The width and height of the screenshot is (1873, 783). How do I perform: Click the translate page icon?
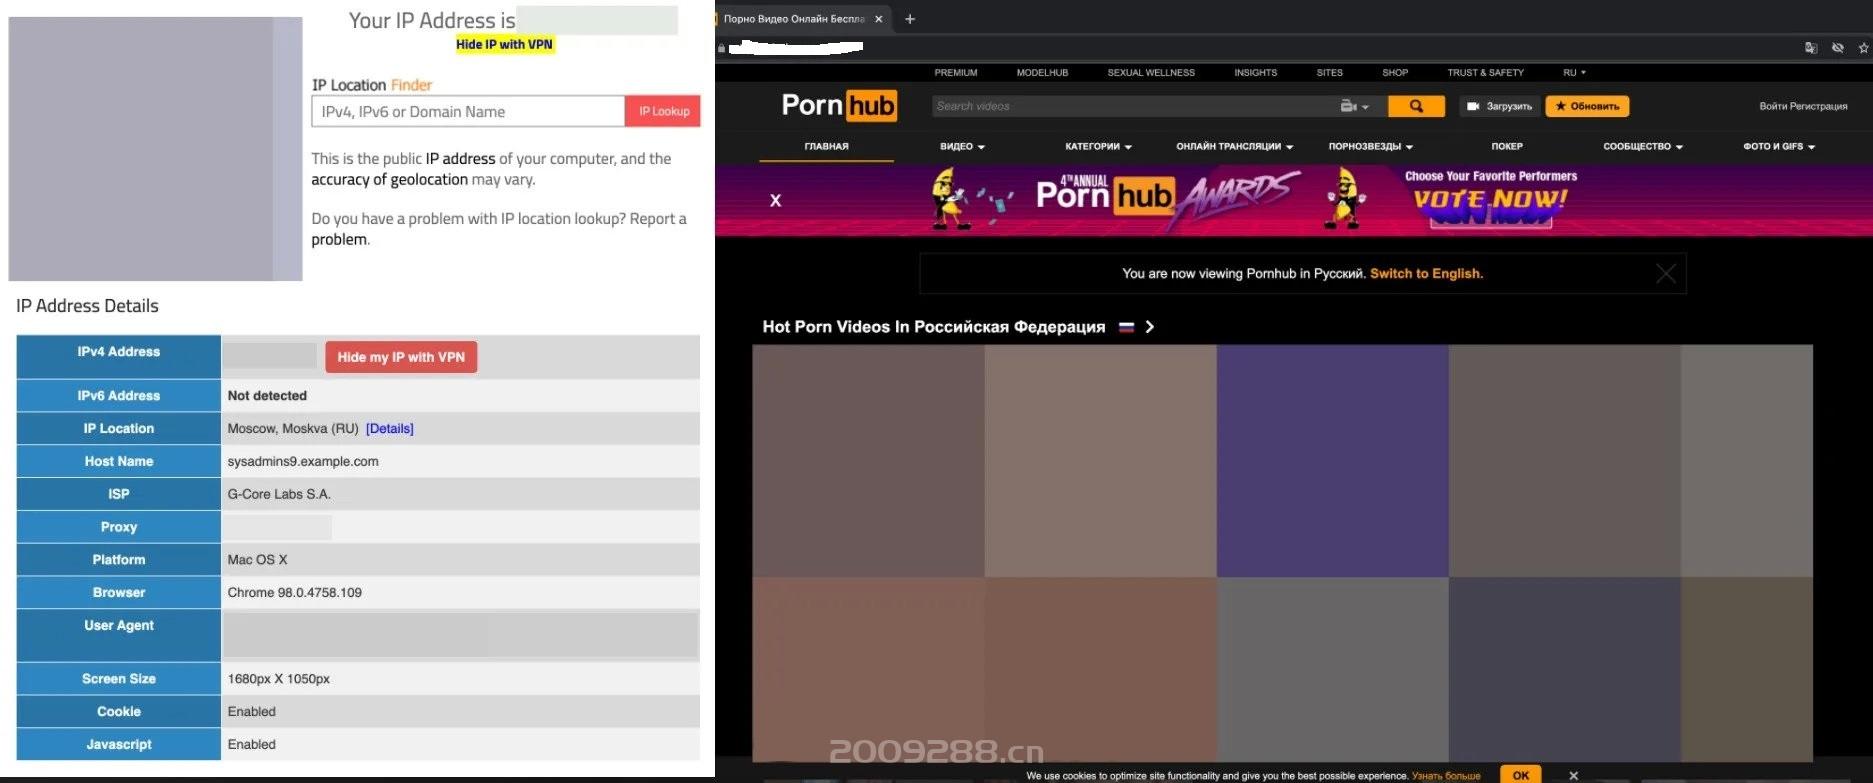click(1810, 48)
